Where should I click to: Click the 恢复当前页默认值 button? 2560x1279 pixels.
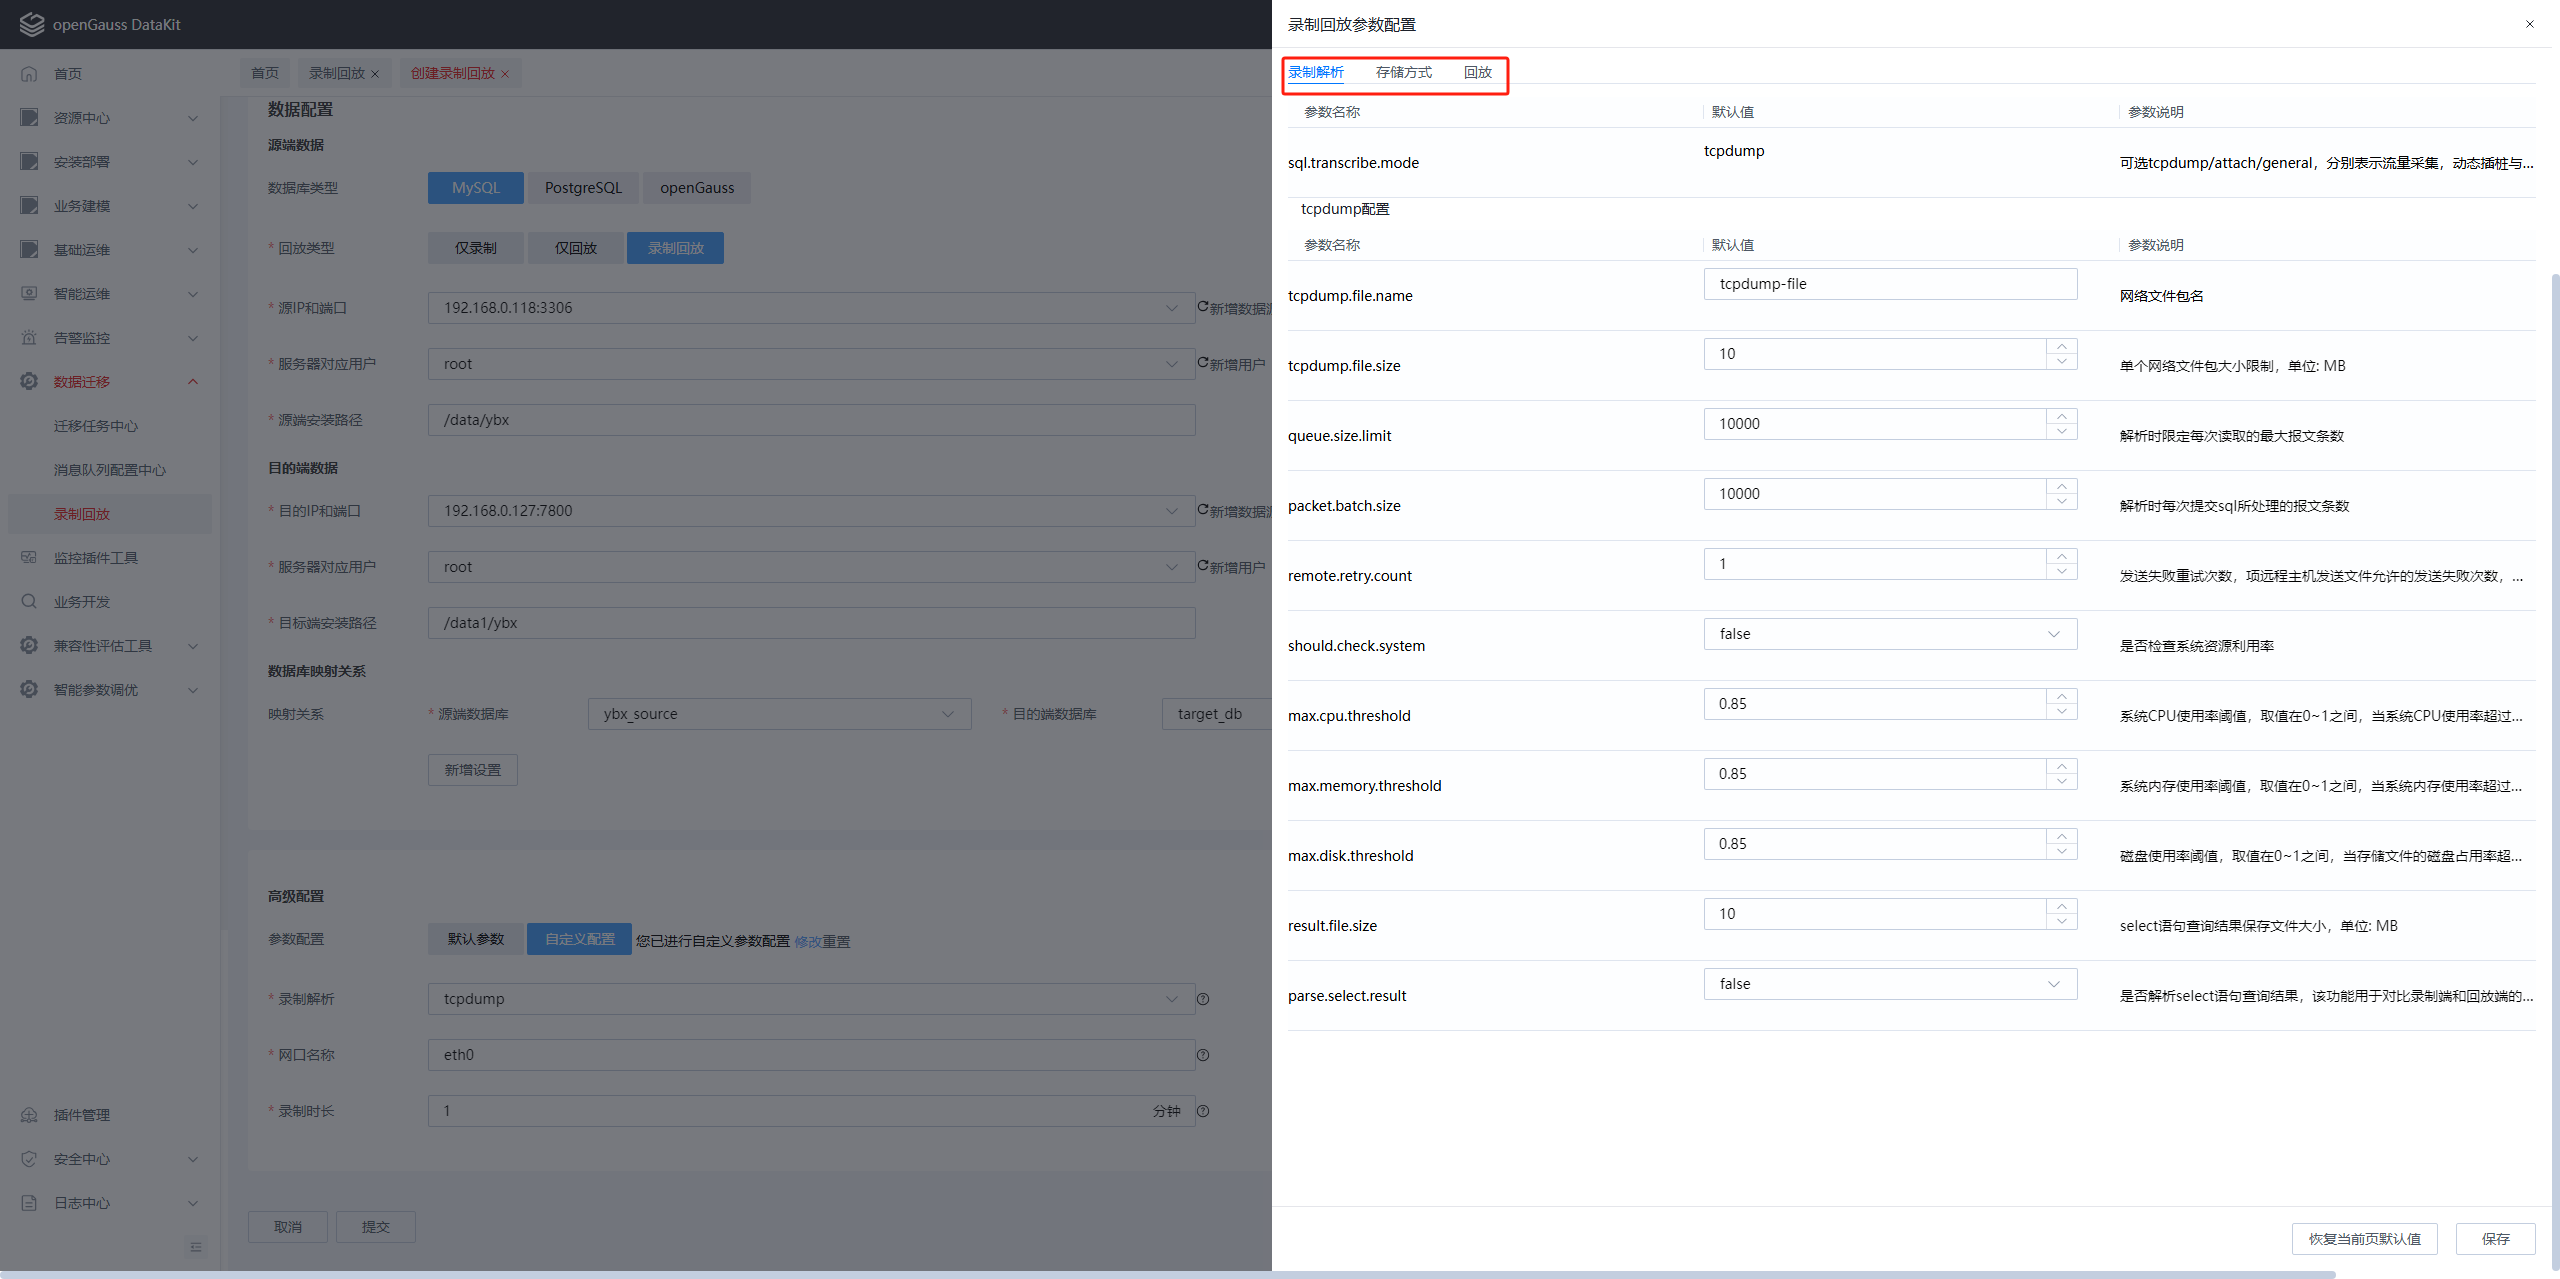(x=2364, y=1239)
